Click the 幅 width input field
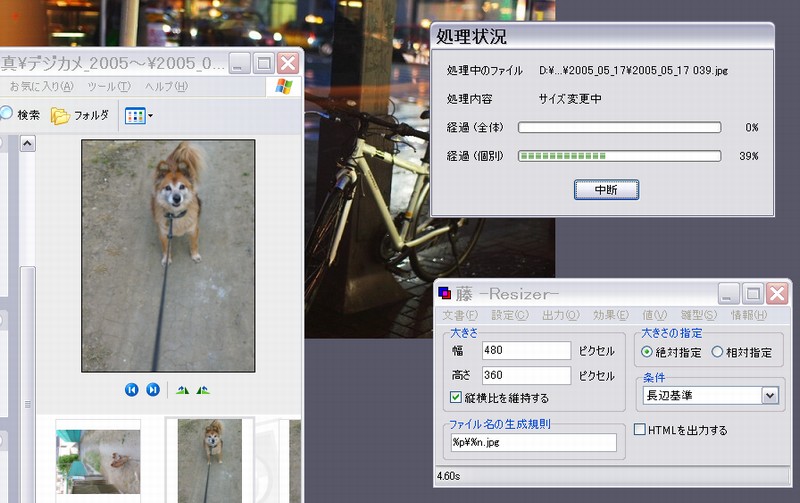The image size is (800, 503). click(x=524, y=350)
